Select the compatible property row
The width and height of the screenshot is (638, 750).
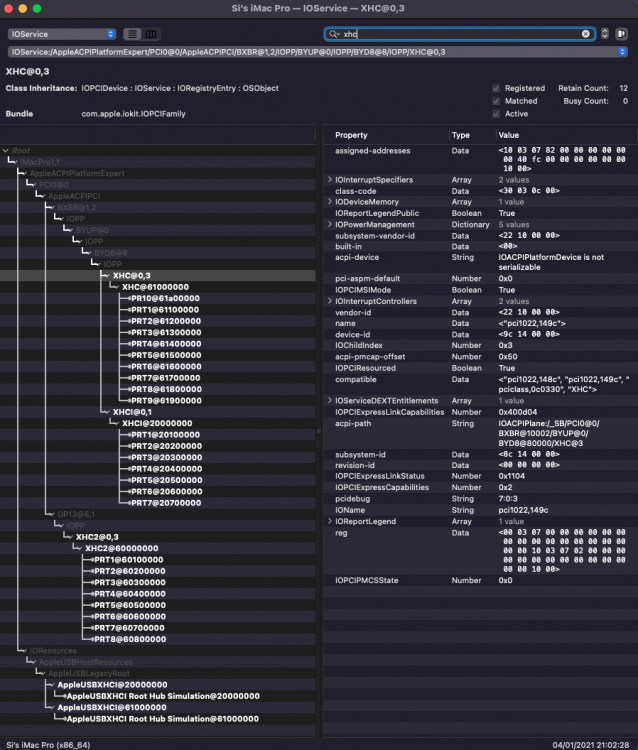click(480, 385)
